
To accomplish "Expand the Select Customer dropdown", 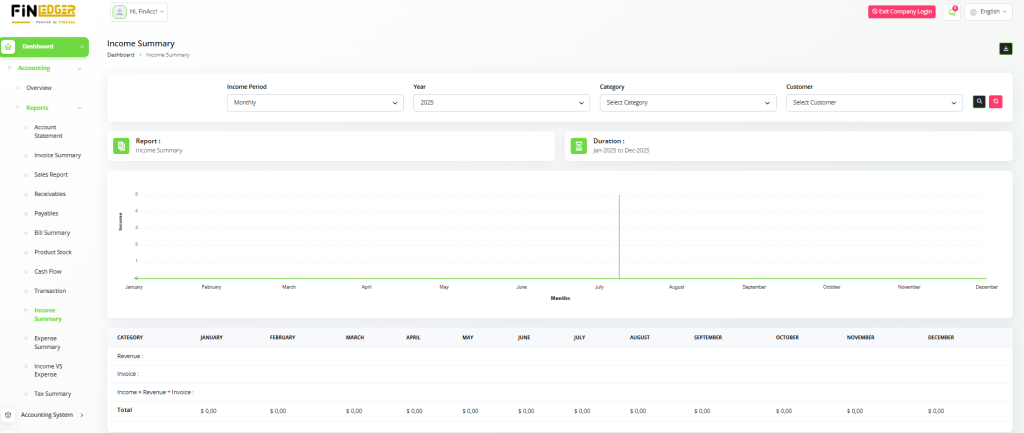I will click(x=873, y=102).
